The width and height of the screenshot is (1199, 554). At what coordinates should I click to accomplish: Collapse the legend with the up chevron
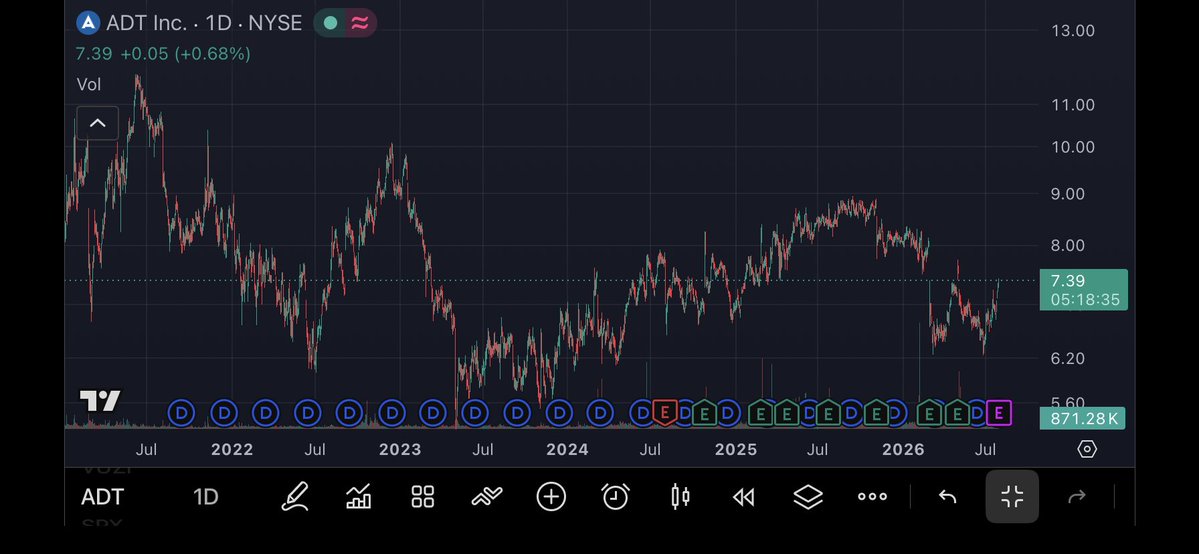click(98, 123)
